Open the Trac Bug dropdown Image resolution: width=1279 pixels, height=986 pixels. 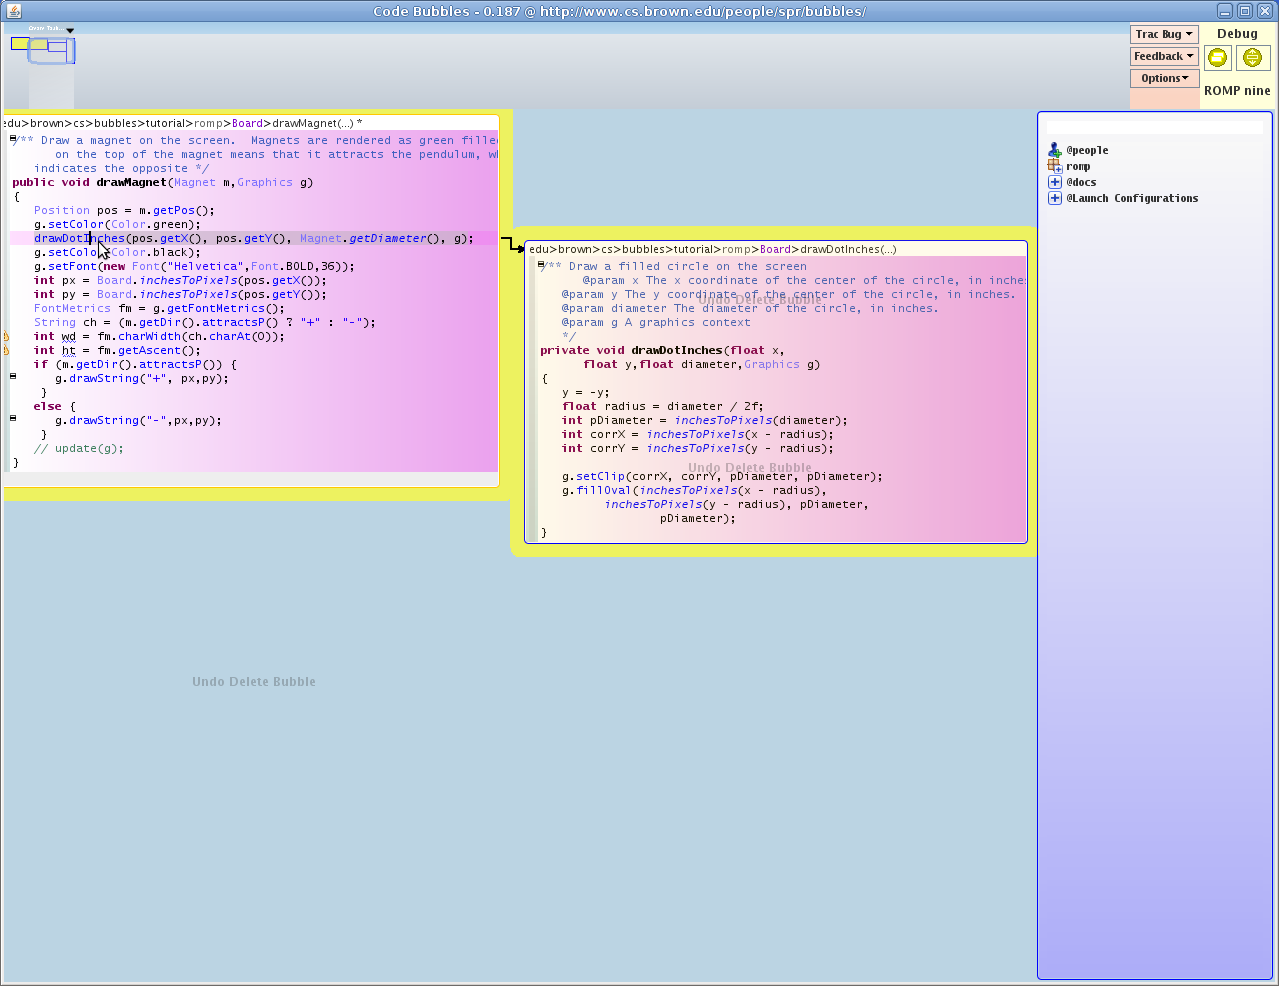(1164, 34)
